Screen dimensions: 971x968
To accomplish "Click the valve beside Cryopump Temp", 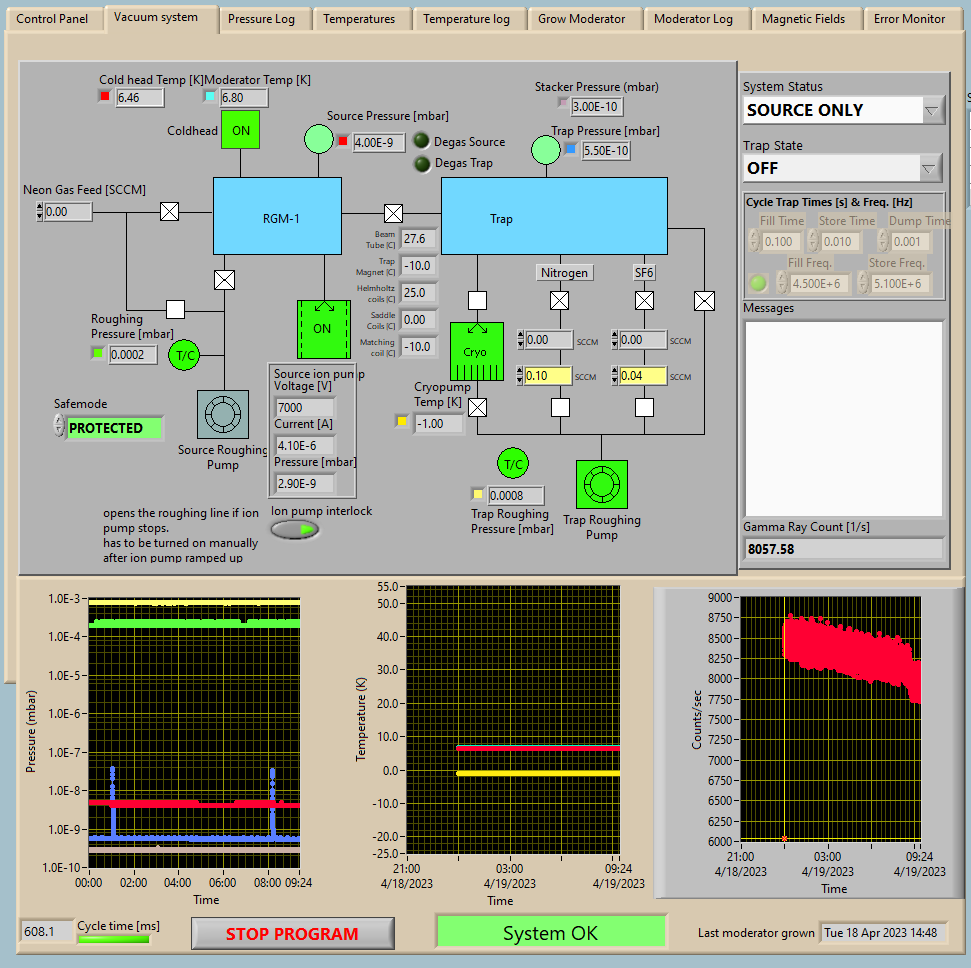I will point(477,408).
